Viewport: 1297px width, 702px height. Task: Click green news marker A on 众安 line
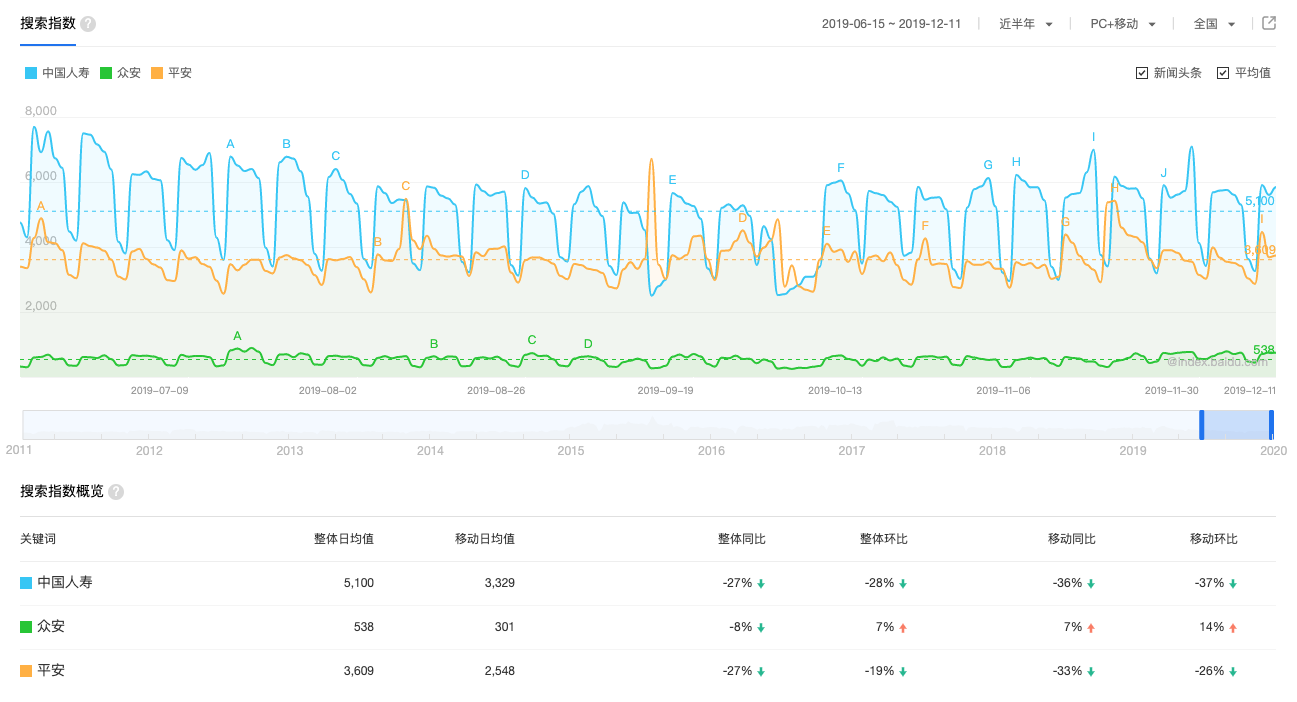(237, 336)
